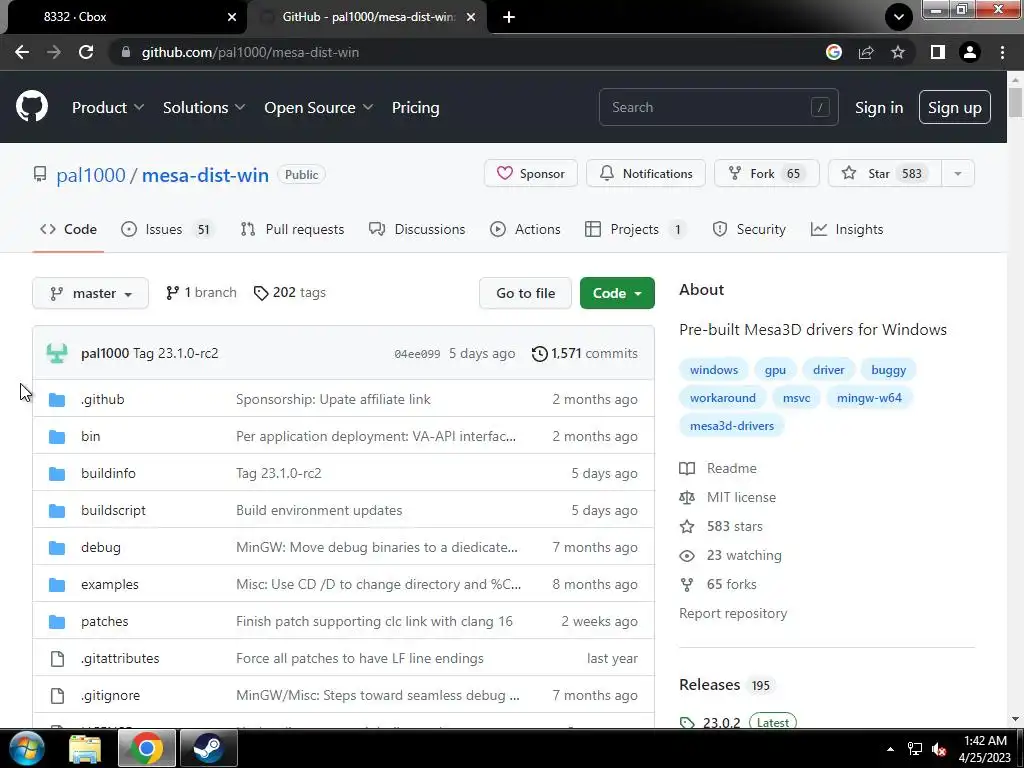Click the .gitattributes file icon
The image size is (1024, 768).
click(57, 659)
